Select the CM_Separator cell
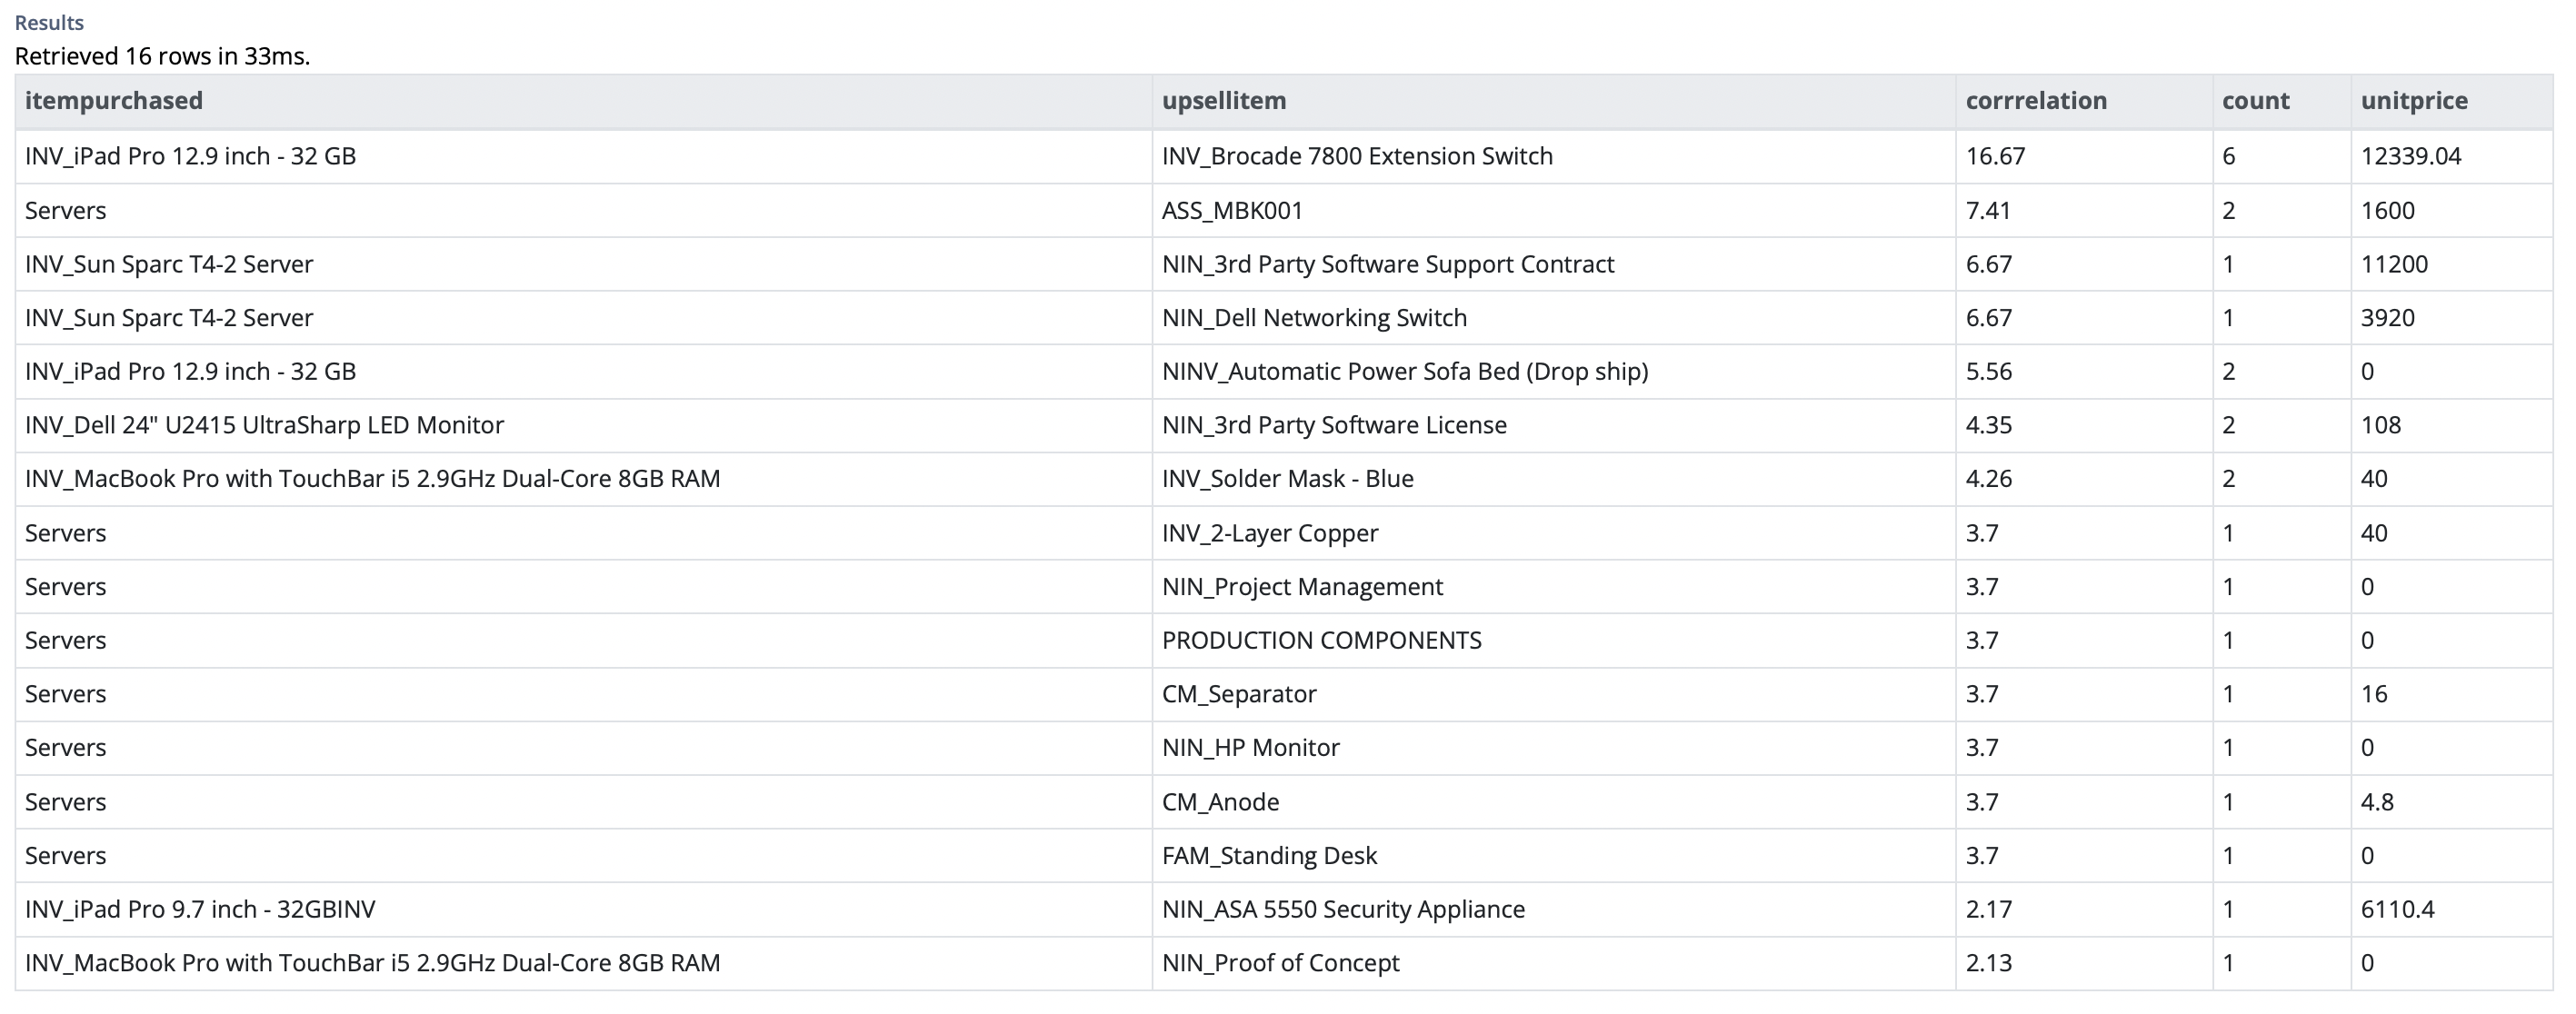 coord(1553,694)
